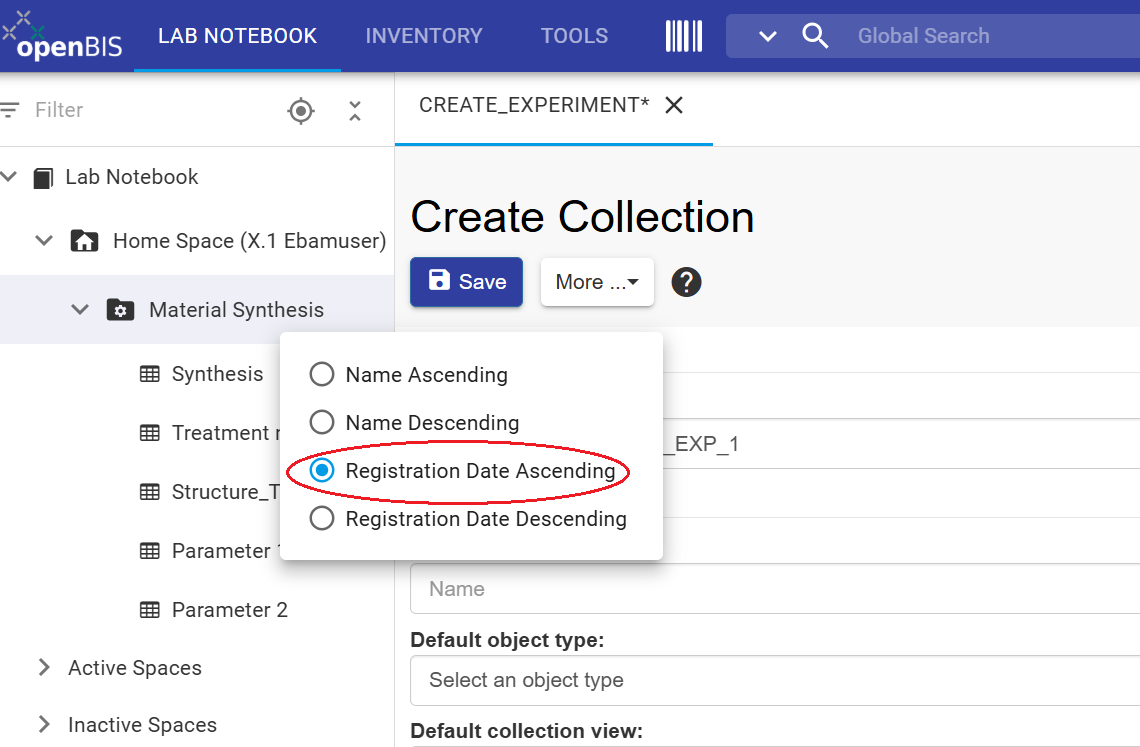Open the Parameter 2 collection

230,610
